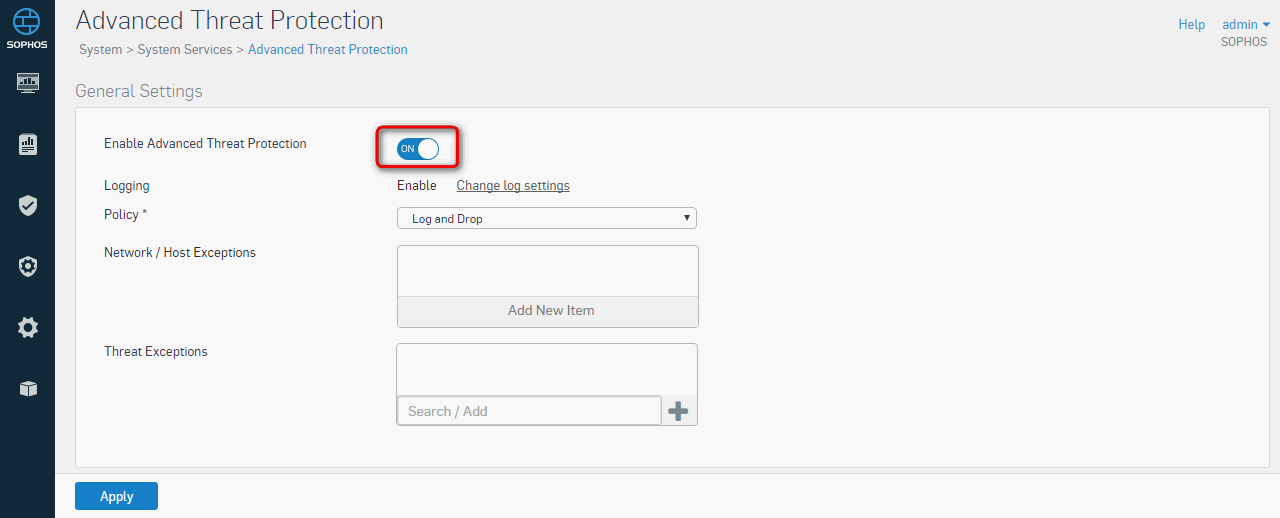Open the Protect shield checkmark sidebar icon

(x=28, y=206)
